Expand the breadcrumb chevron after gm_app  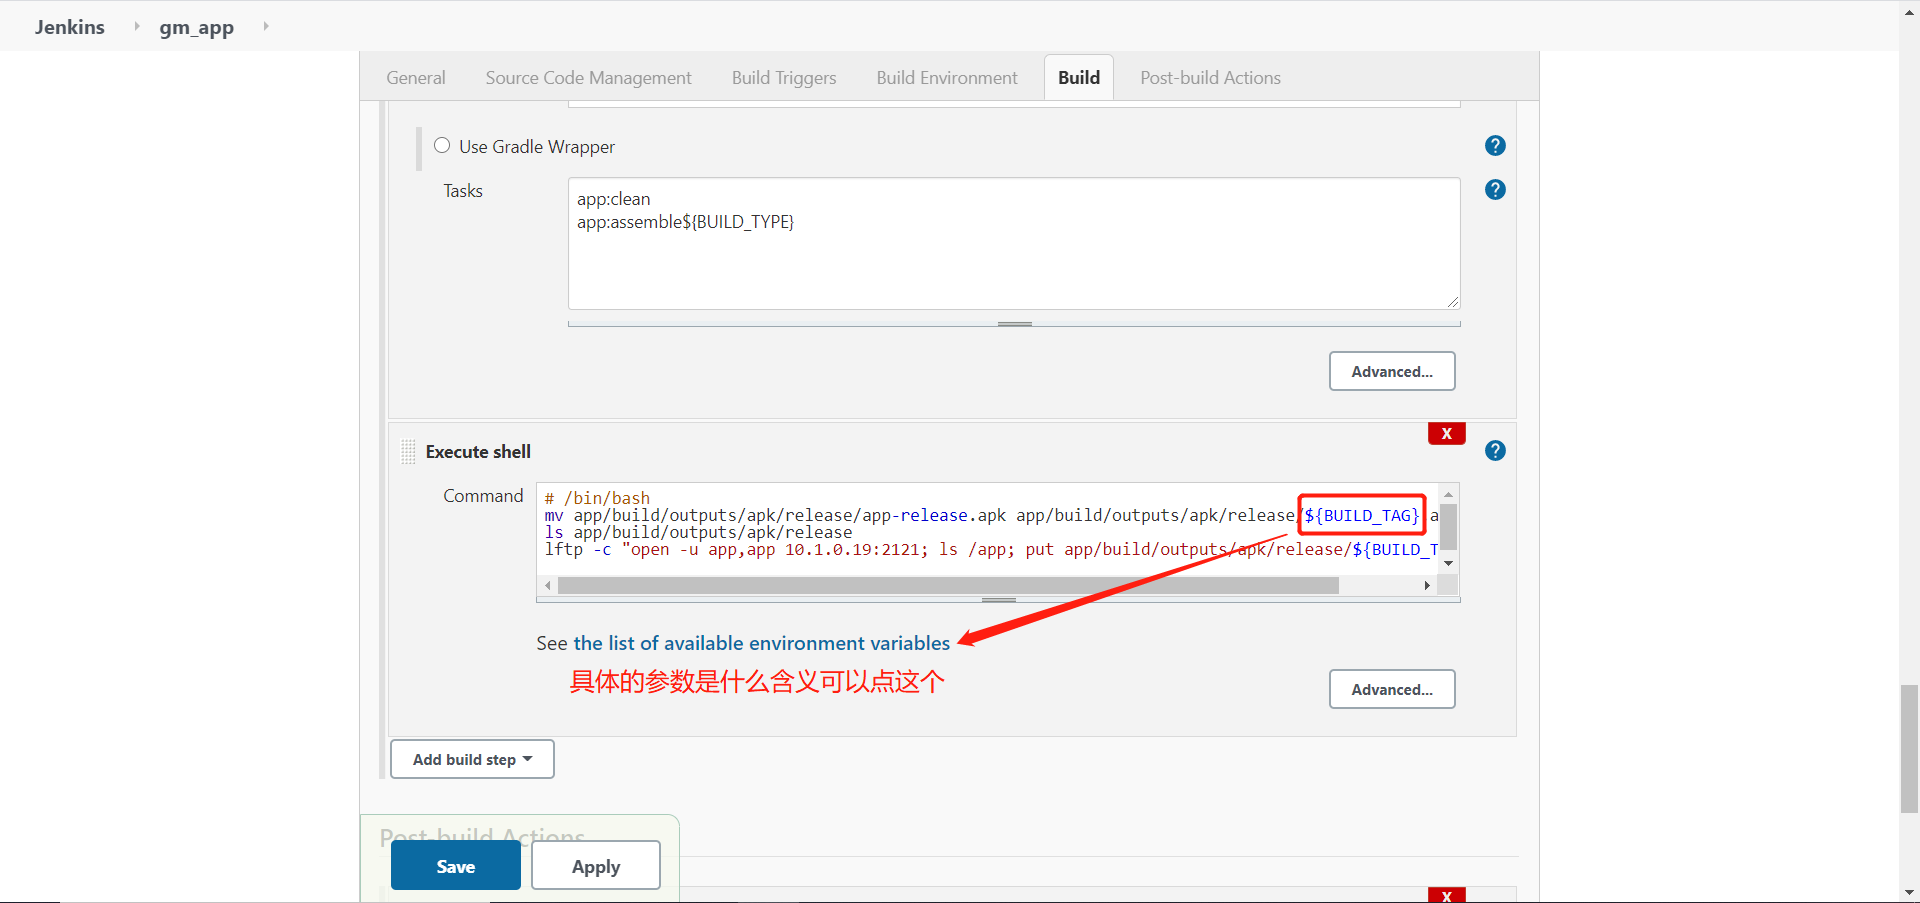click(x=265, y=27)
